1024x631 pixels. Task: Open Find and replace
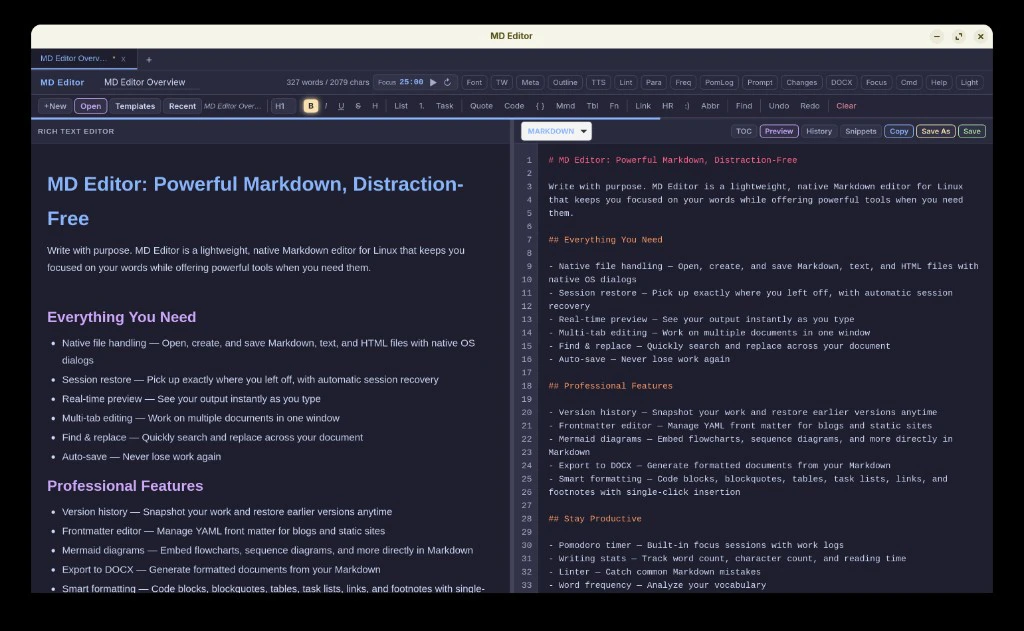pyautogui.click(x=744, y=106)
